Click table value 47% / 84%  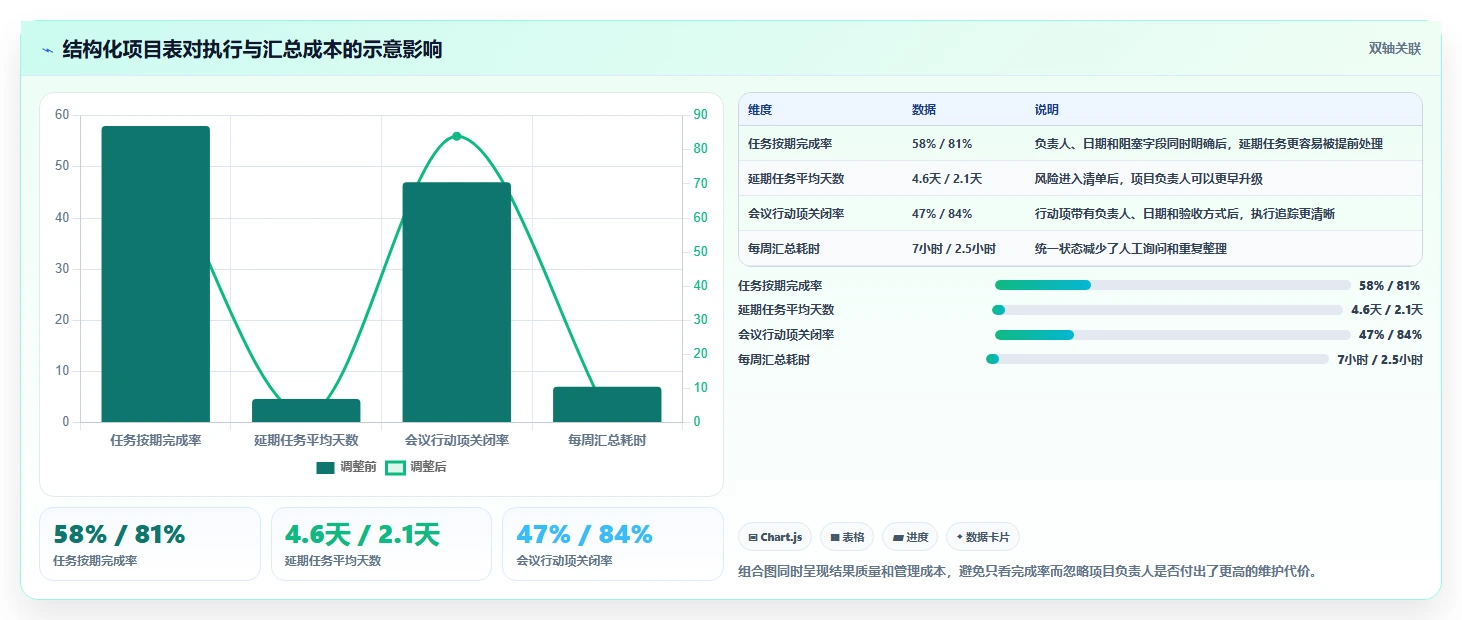click(x=942, y=214)
